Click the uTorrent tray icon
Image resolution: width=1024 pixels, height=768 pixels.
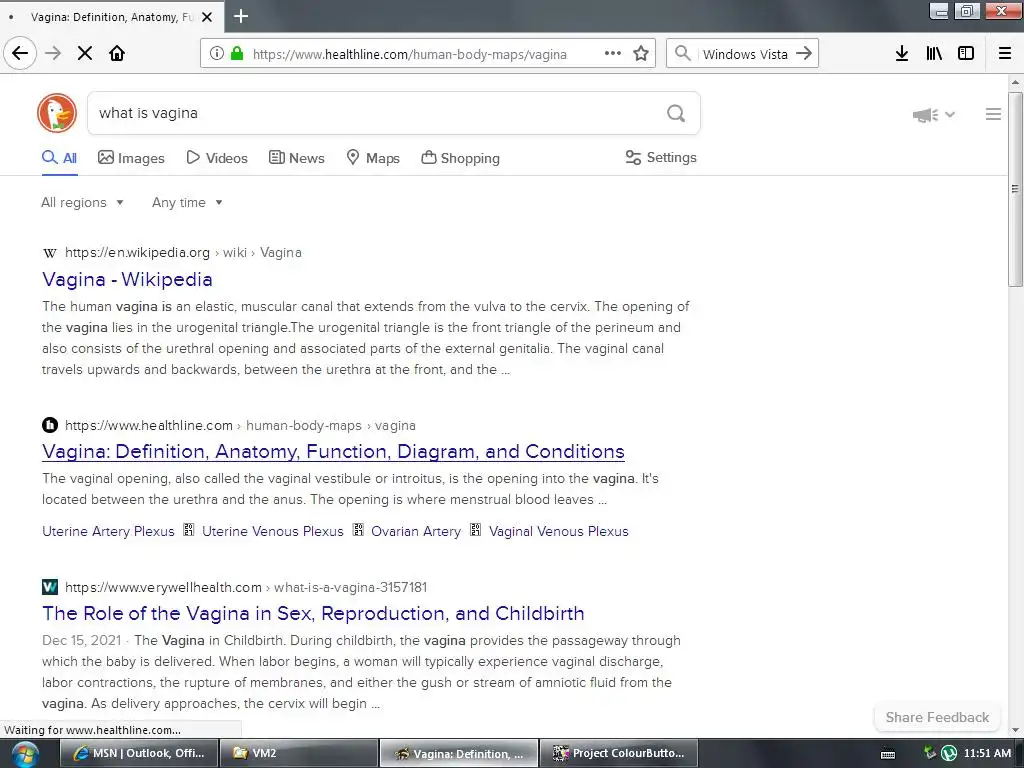(x=949, y=753)
